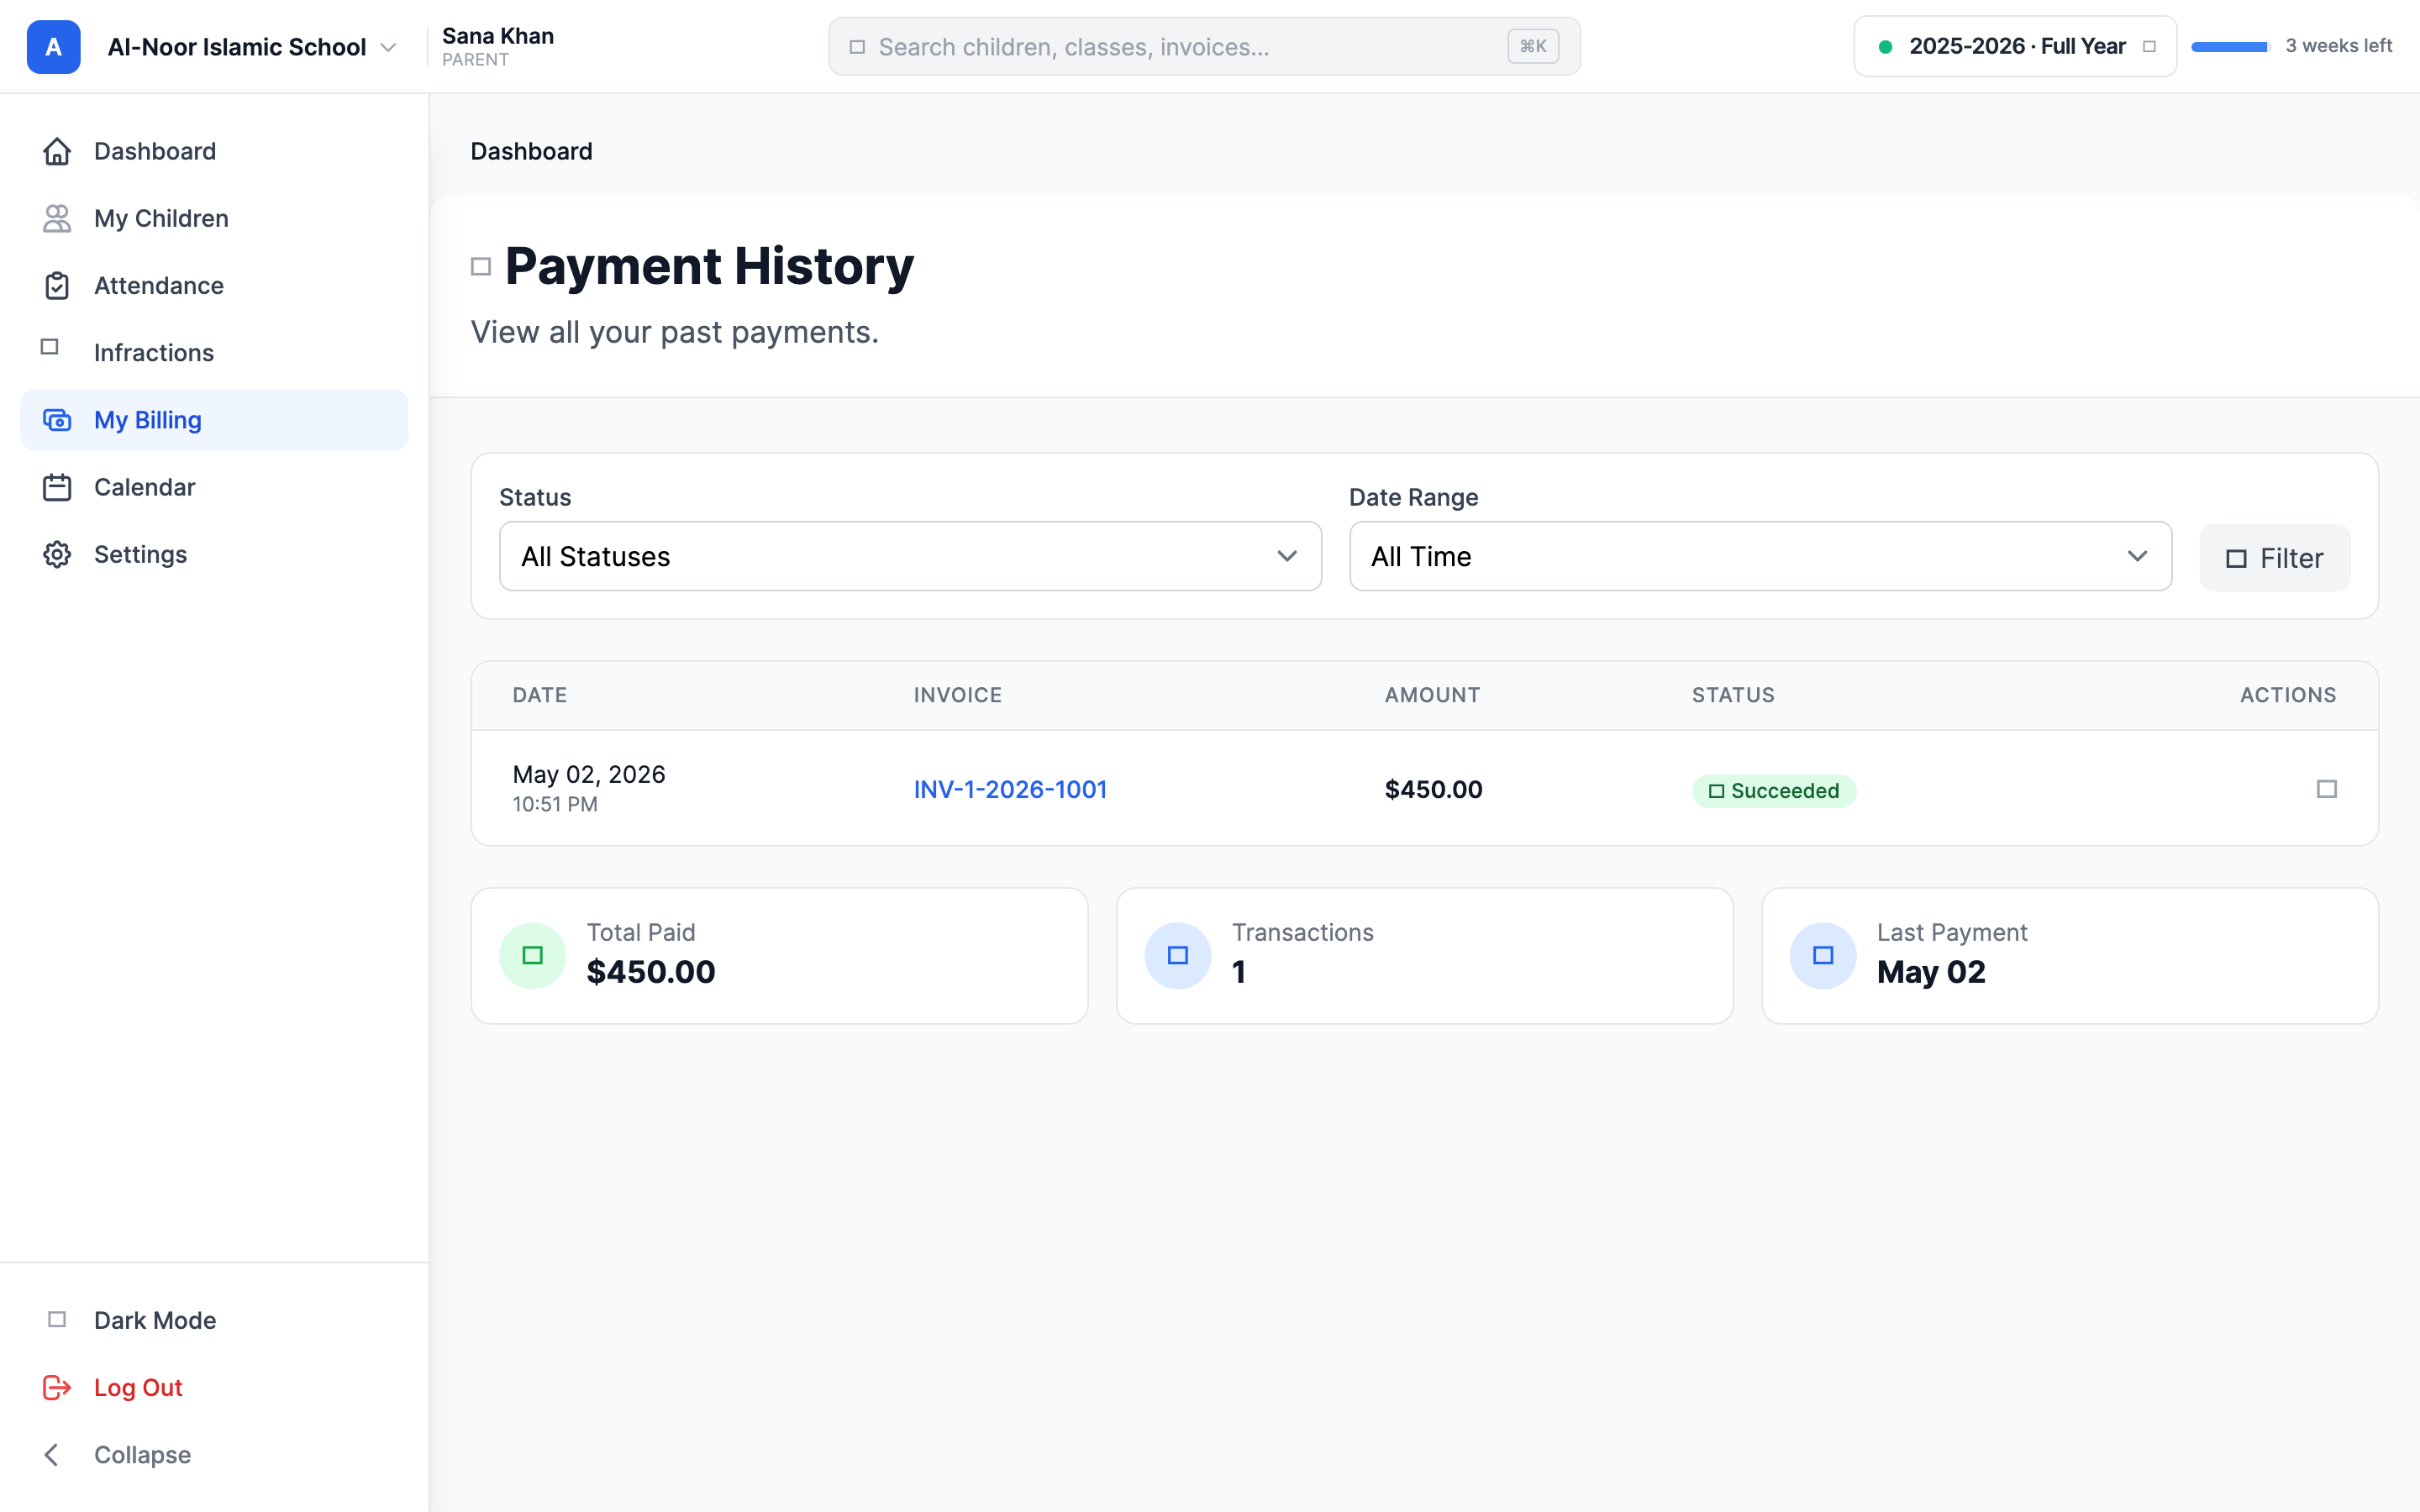Open Calendar page
The image size is (2420, 1512).
[x=214, y=487]
